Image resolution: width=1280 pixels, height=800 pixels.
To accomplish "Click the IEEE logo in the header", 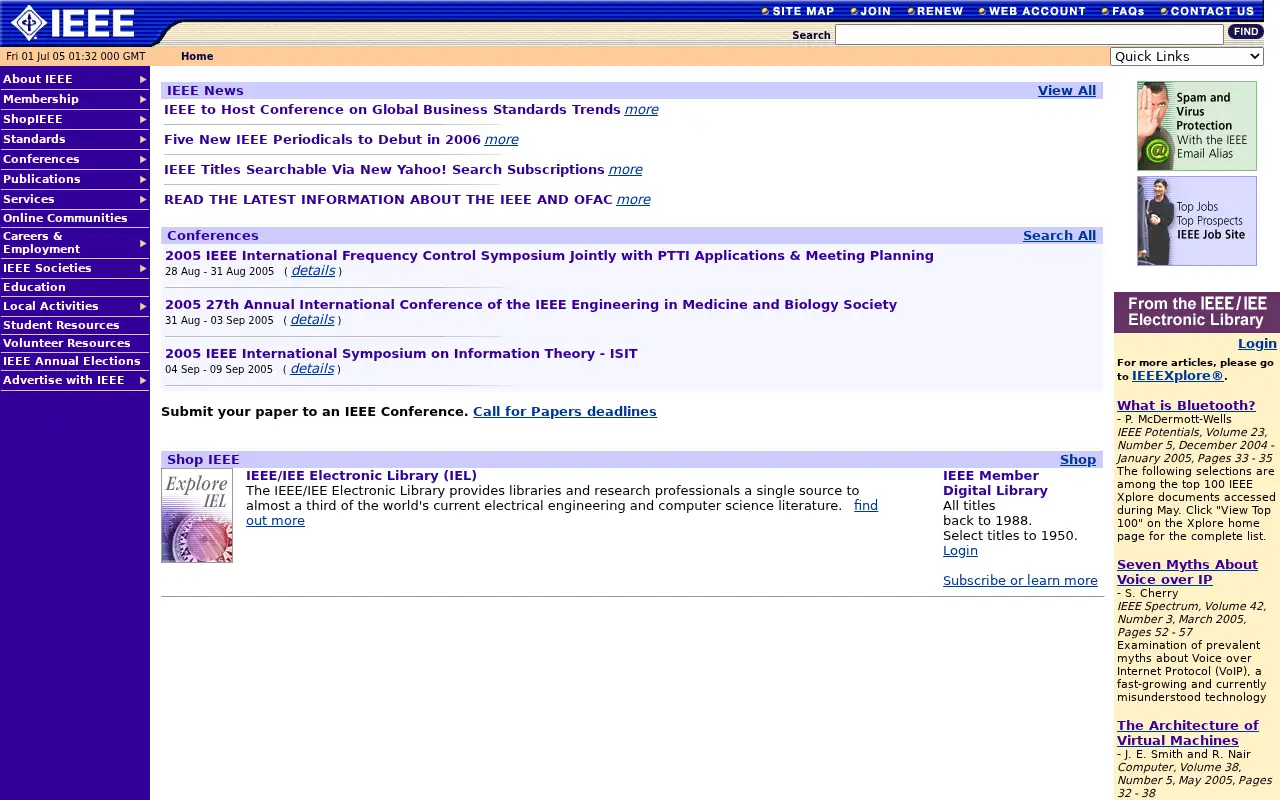I will (x=73, y=23).
